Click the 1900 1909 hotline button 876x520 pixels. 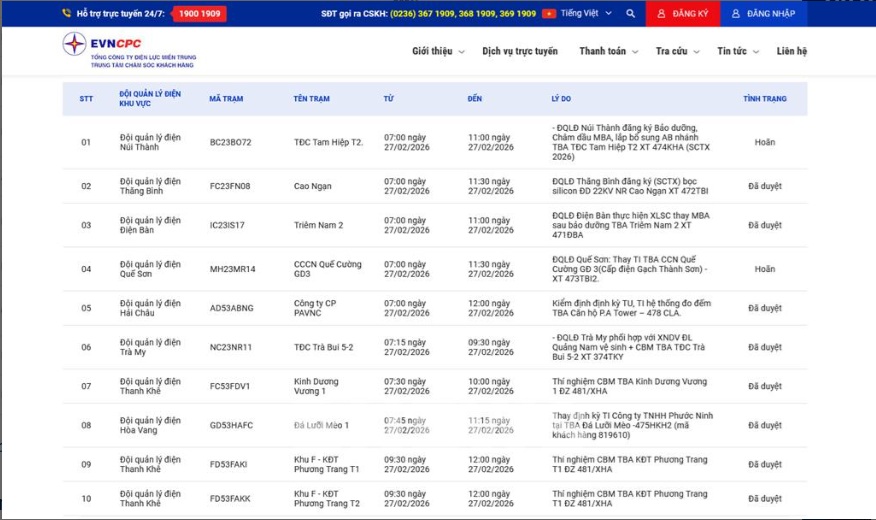[x=199, y=14]
